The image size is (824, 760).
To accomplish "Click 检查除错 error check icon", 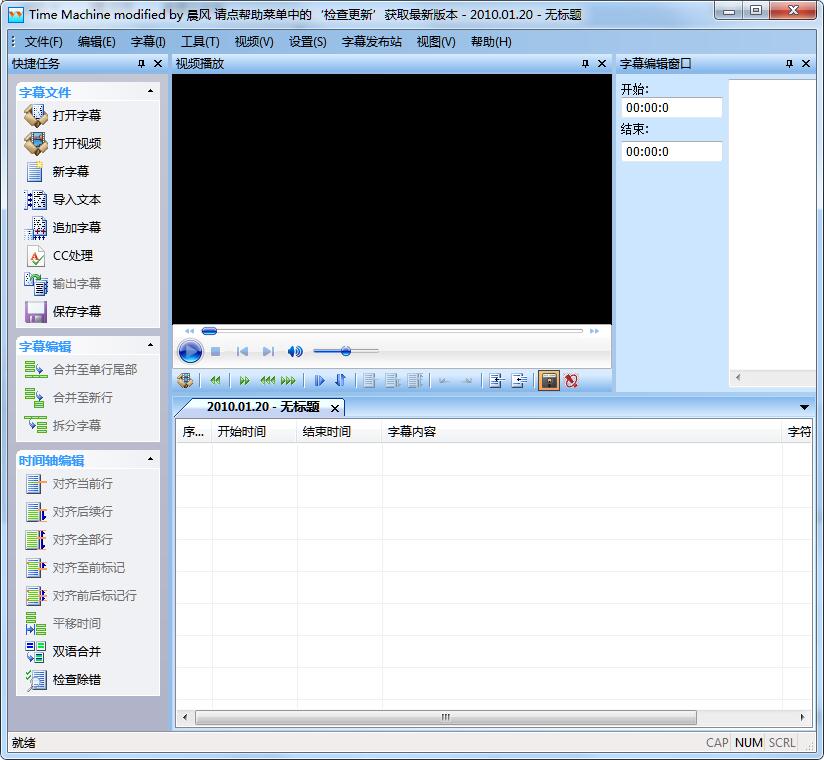I will [x=36, y=679].
